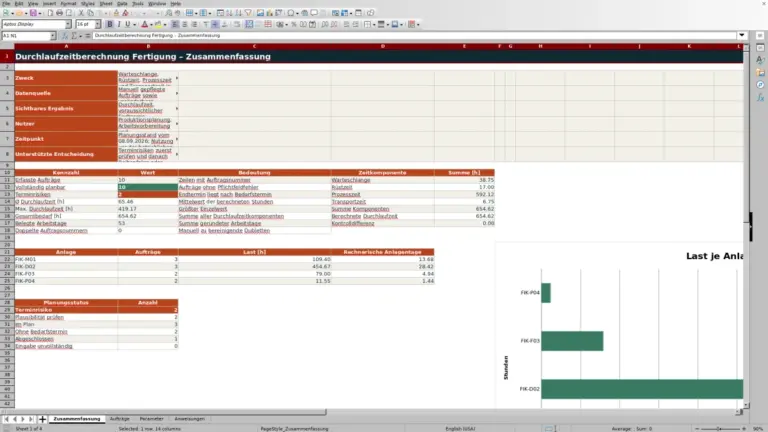The width and height of the screenshot is (768, 432).
Task: Insert a comment via toolbar icon
Action: click(314, 13)
